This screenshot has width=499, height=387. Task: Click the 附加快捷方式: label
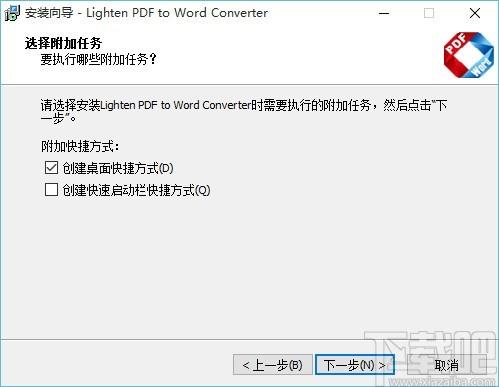80,146
